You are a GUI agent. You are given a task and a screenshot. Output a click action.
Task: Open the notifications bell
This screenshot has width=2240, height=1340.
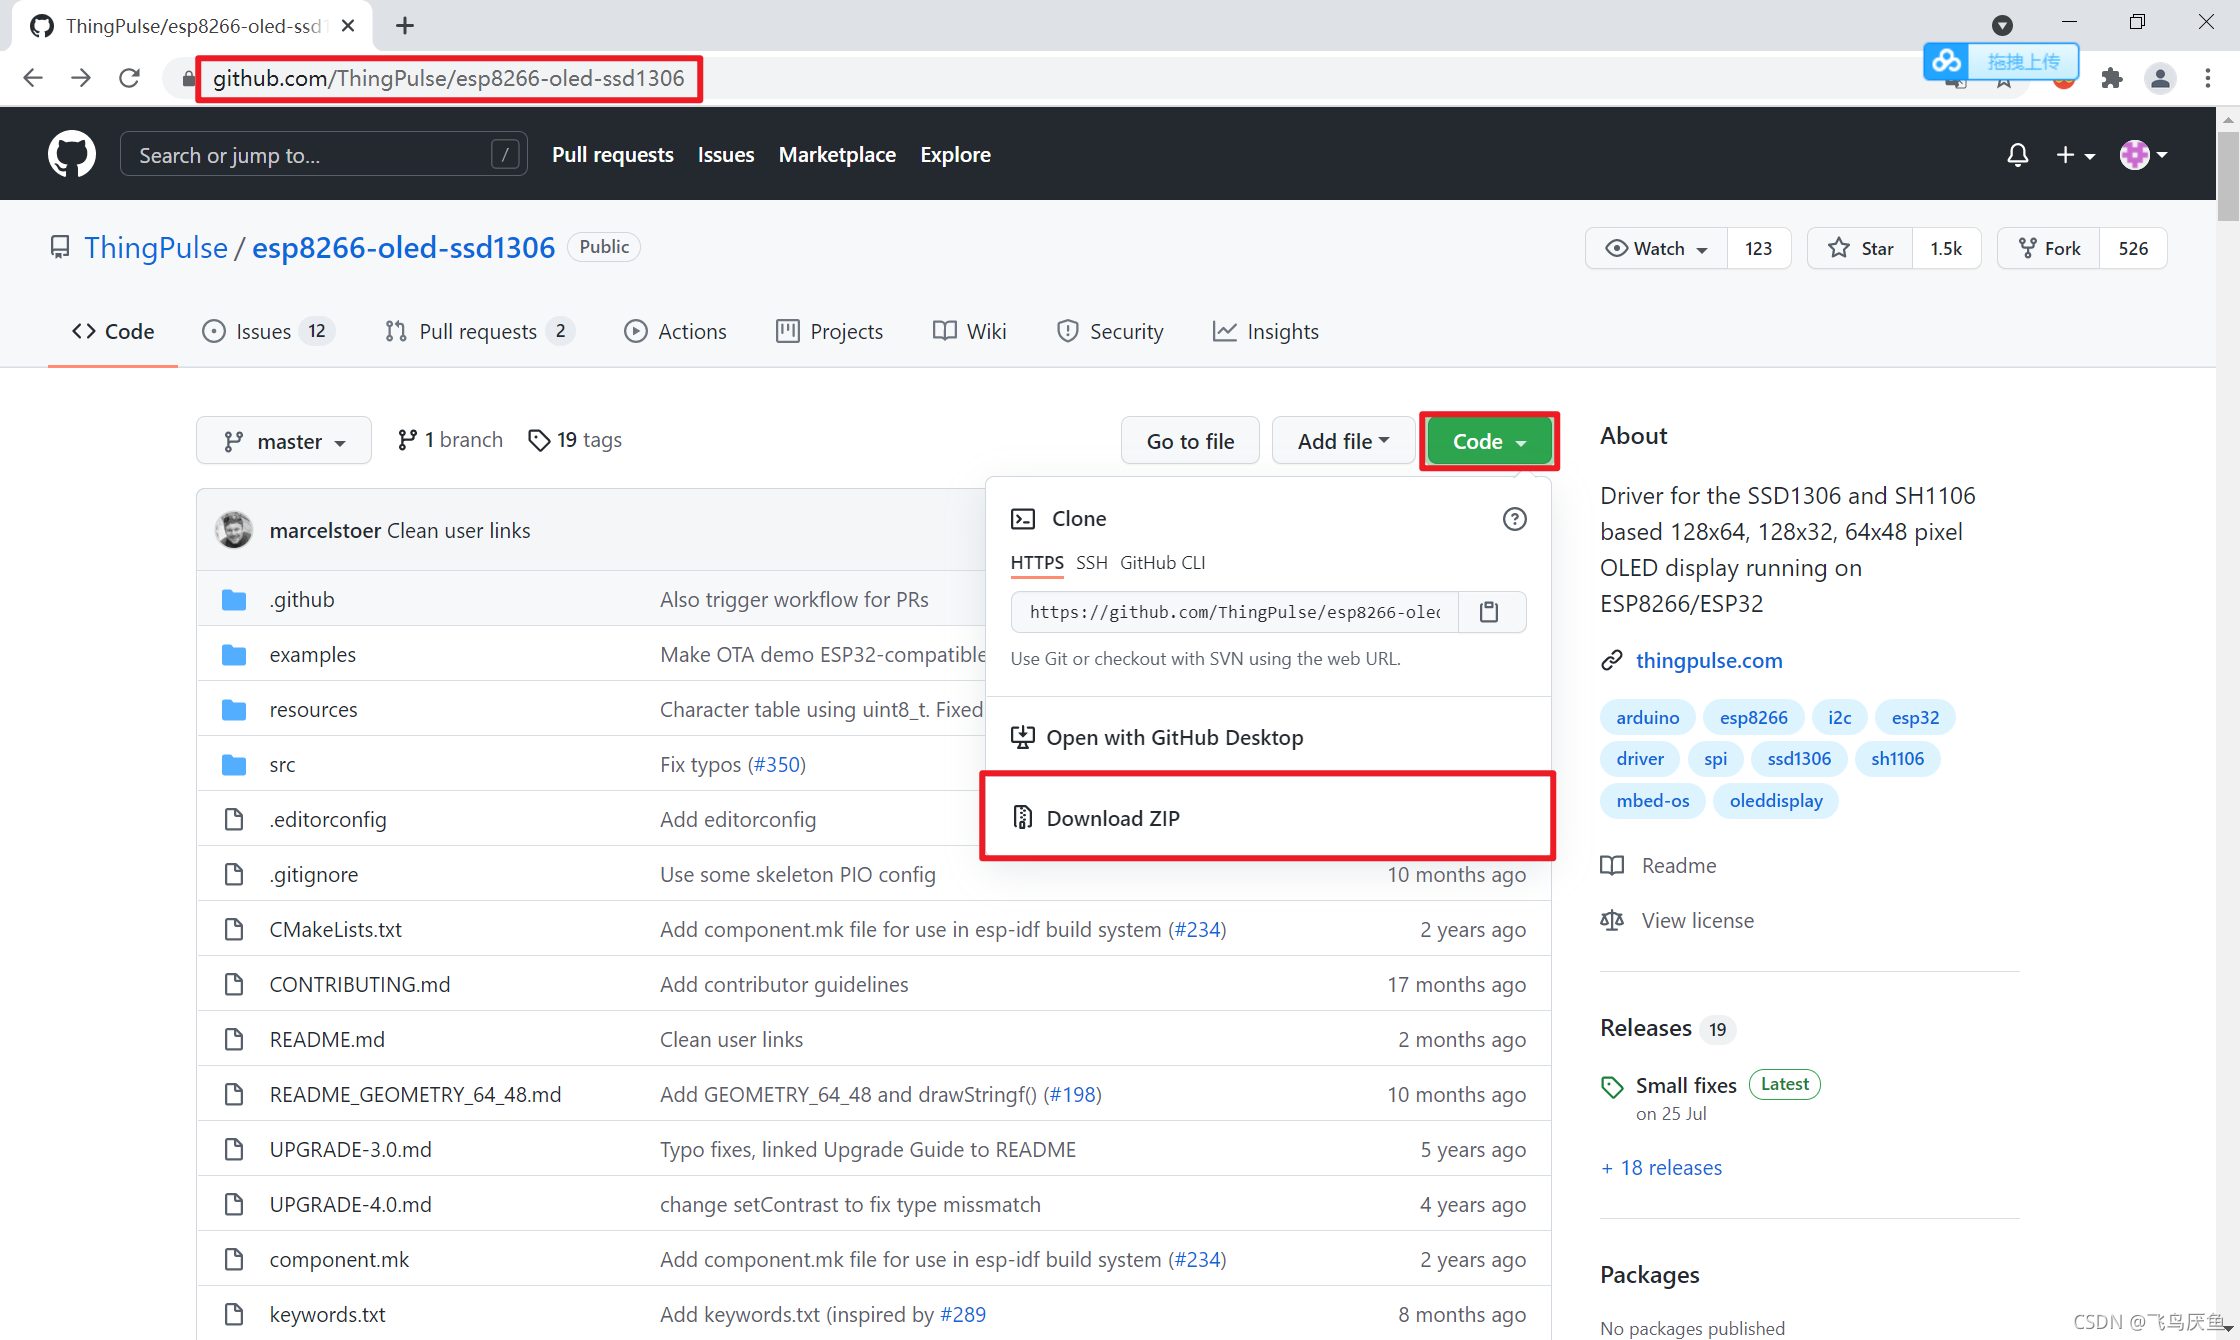(2017, 154)
